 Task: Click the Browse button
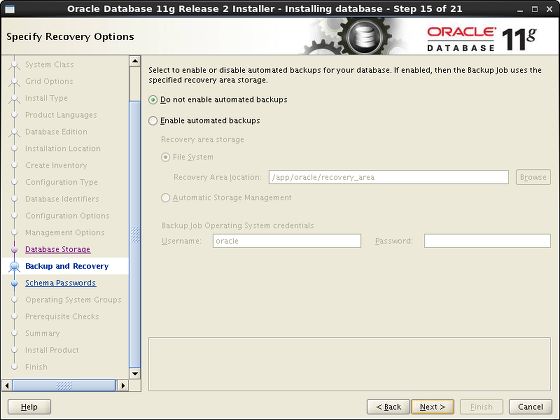pos(533,177)
